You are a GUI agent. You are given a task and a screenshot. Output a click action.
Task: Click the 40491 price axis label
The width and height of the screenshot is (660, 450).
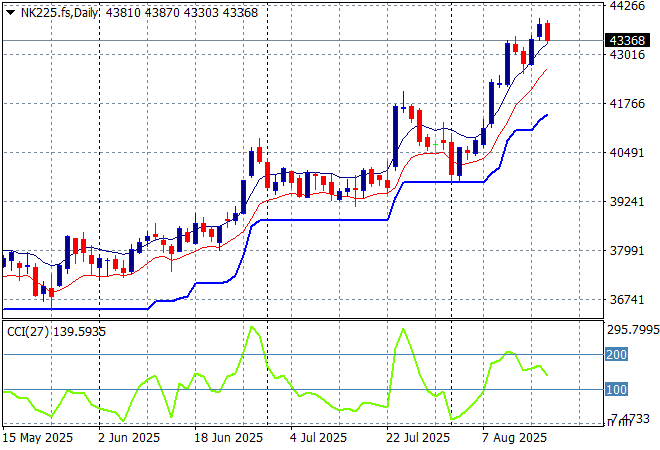(x=627, y=152)
